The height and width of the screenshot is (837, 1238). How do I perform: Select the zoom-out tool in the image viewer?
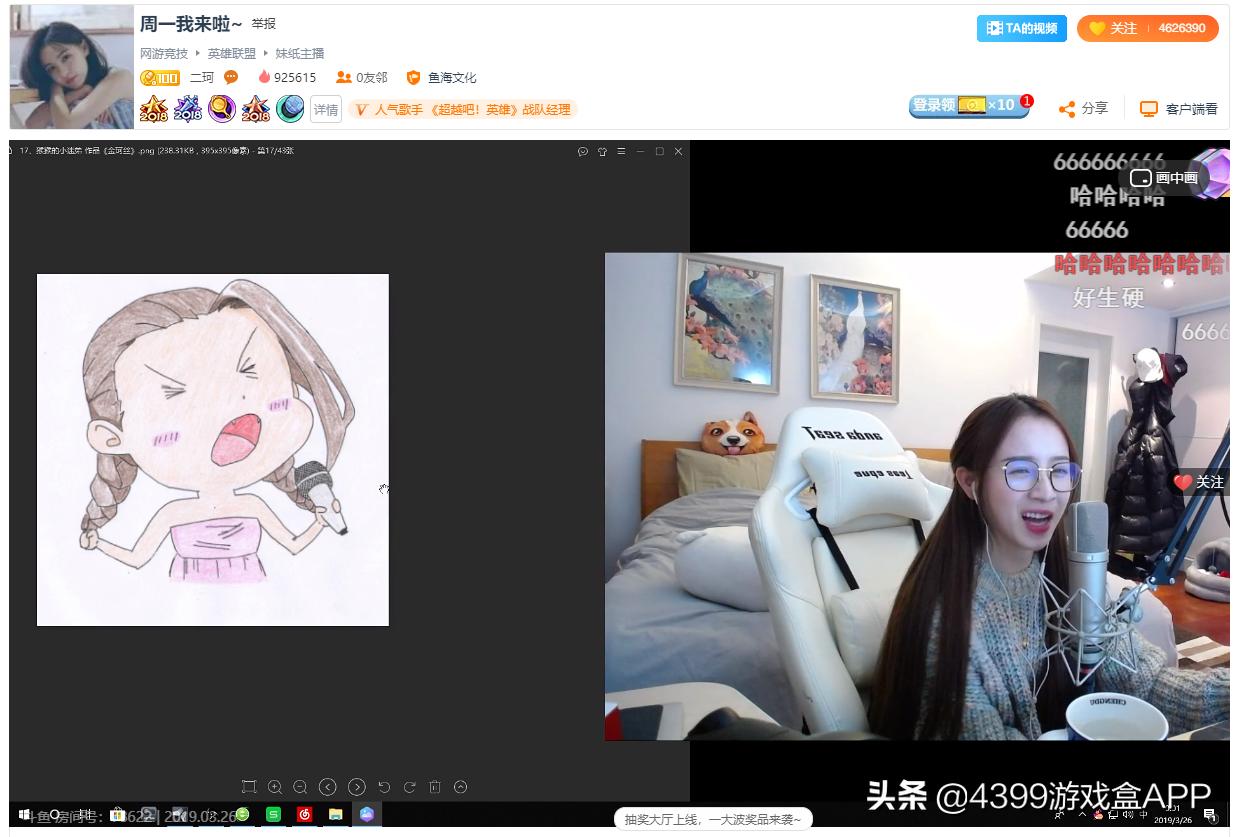click(x=301, y=787)
